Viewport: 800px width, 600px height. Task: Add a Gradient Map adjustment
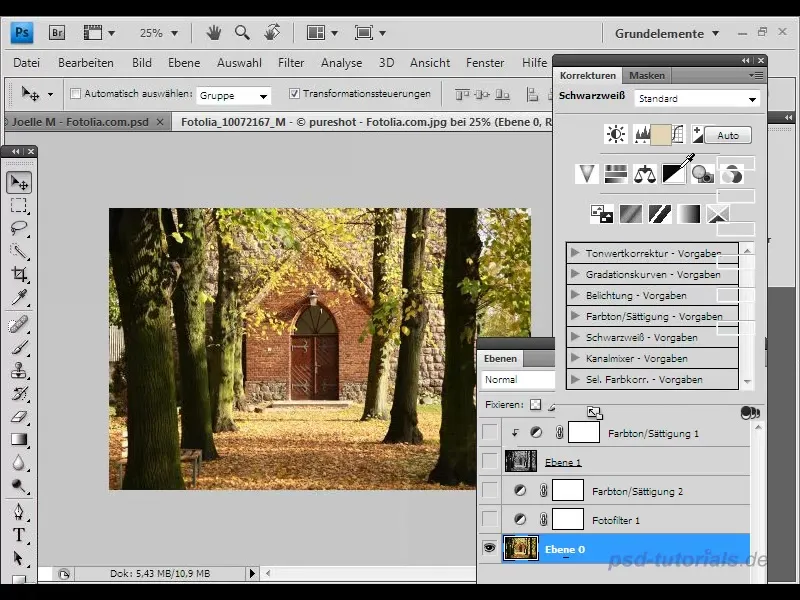tap(688, 214)
